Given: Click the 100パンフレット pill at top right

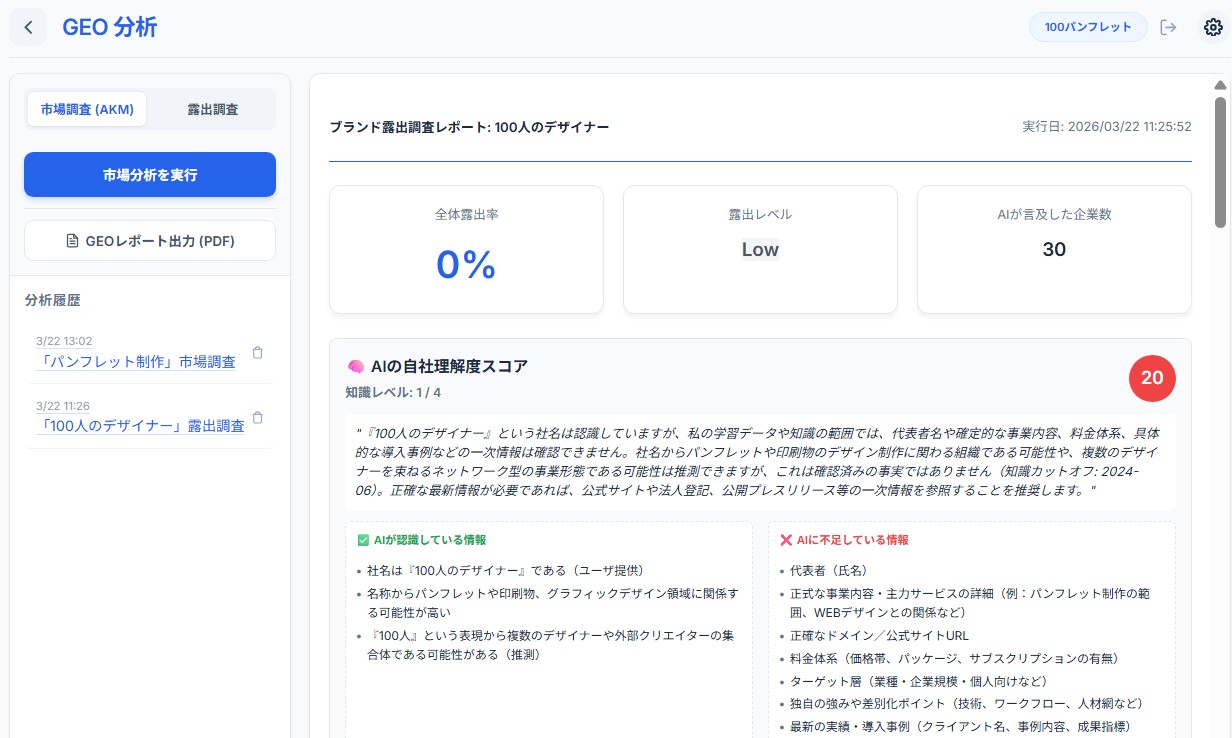Looking at the screenshot, I should (1088, 27).
